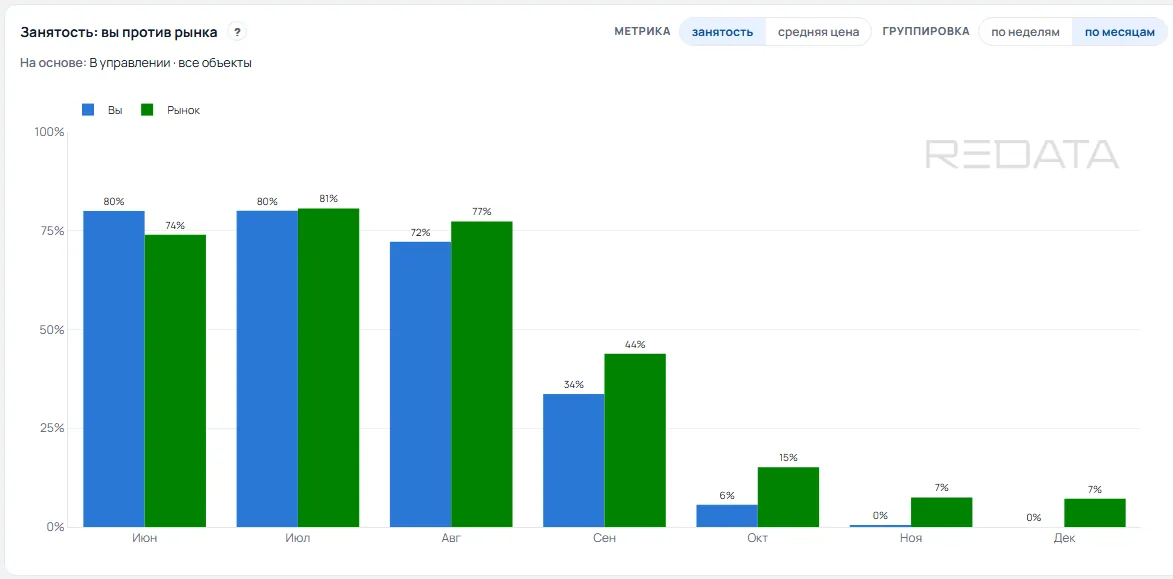Click the «Сен» axis label
This screenshot has height=579, width=1173.
point(604,539)
